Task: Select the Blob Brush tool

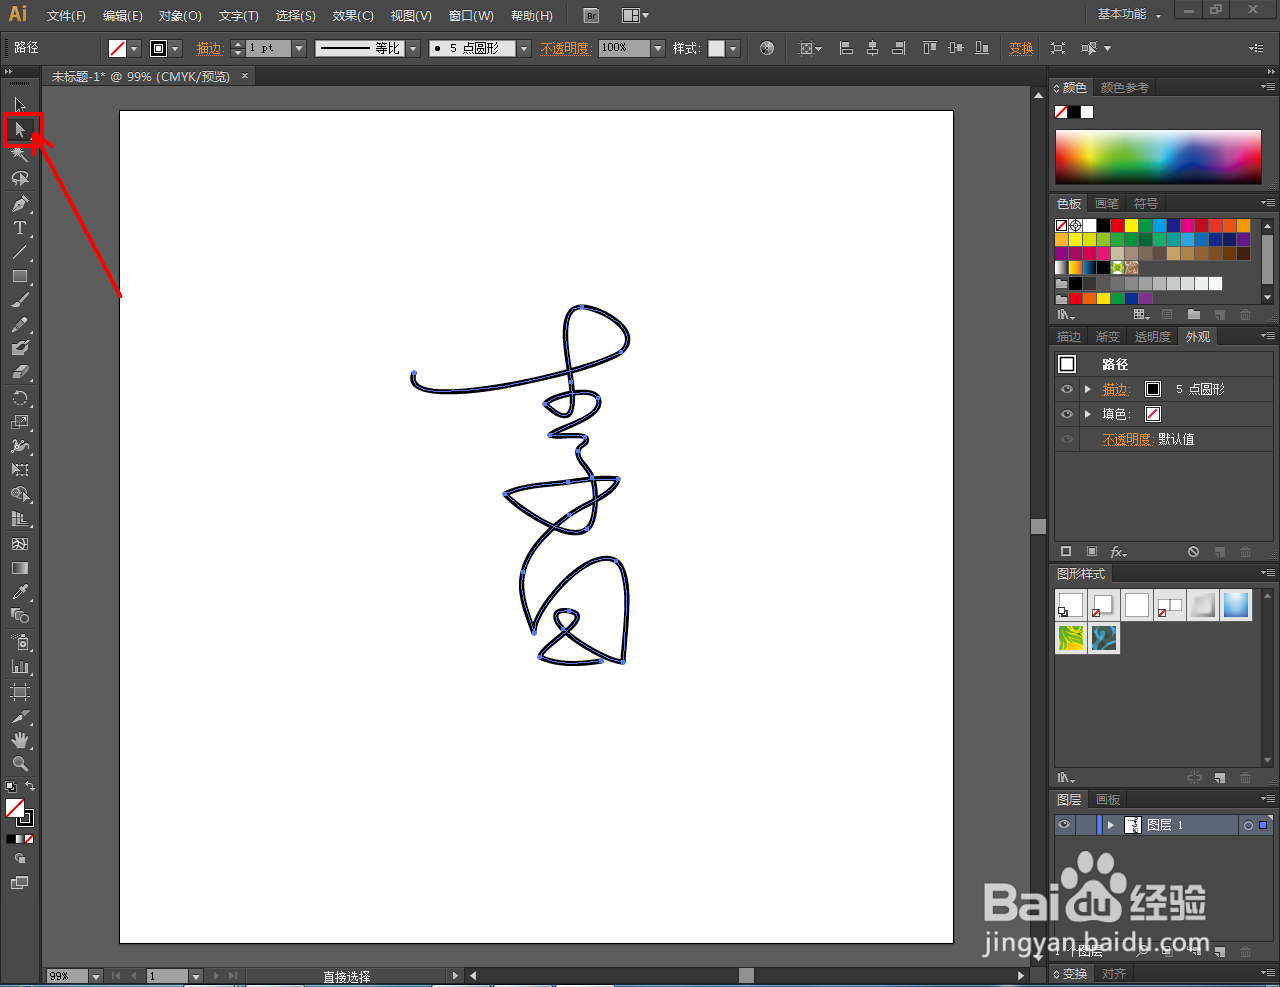Action: tap(20, 348)
